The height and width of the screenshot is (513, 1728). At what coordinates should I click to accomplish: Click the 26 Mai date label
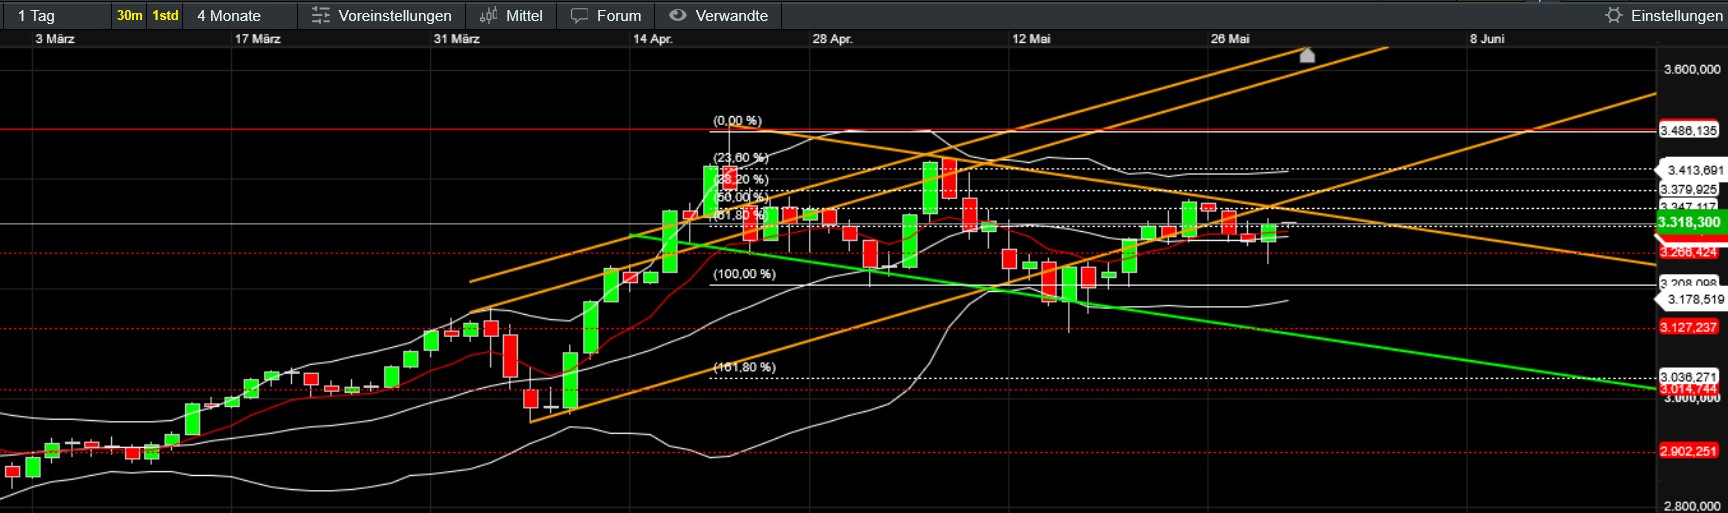click(x=1230, y=39)
